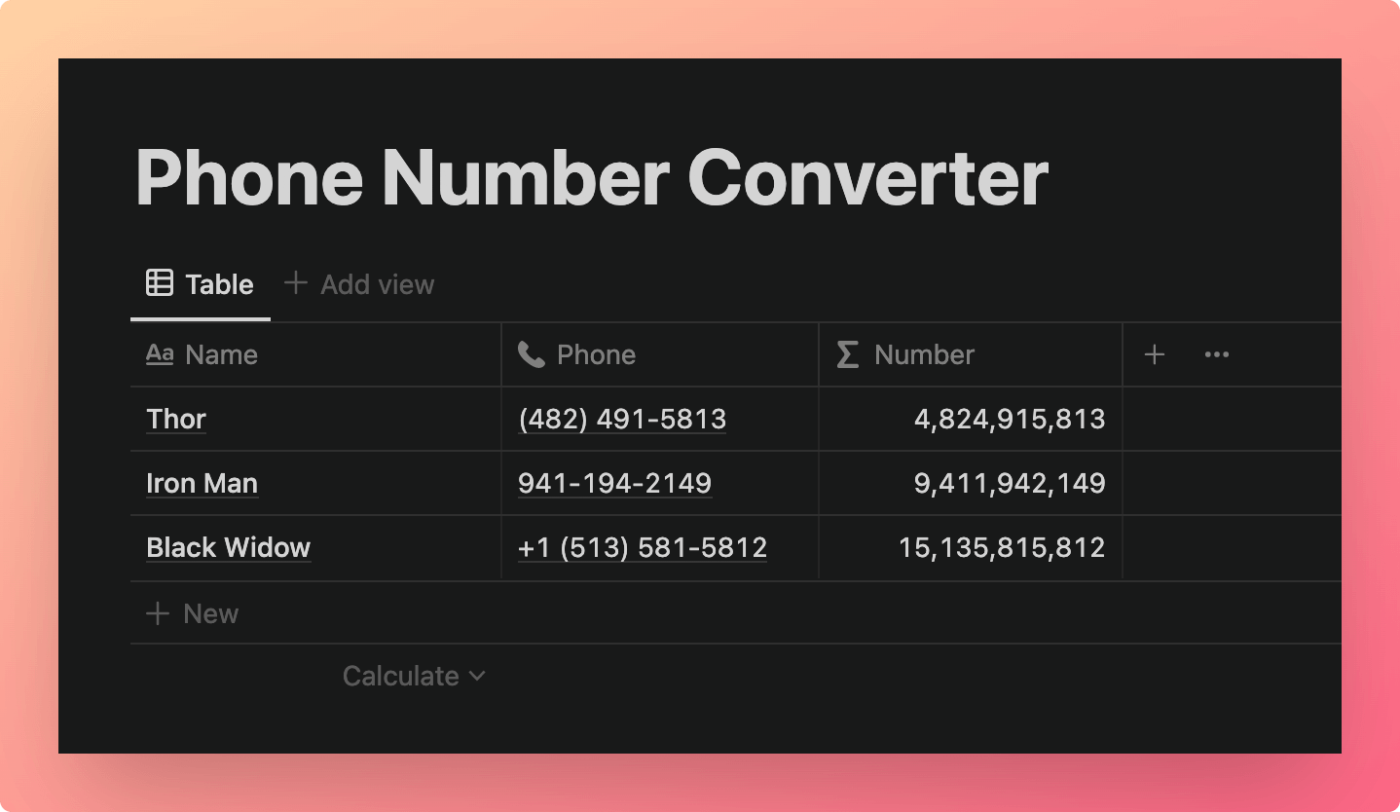Click the plus icon to add a property column

[1154, 355]
